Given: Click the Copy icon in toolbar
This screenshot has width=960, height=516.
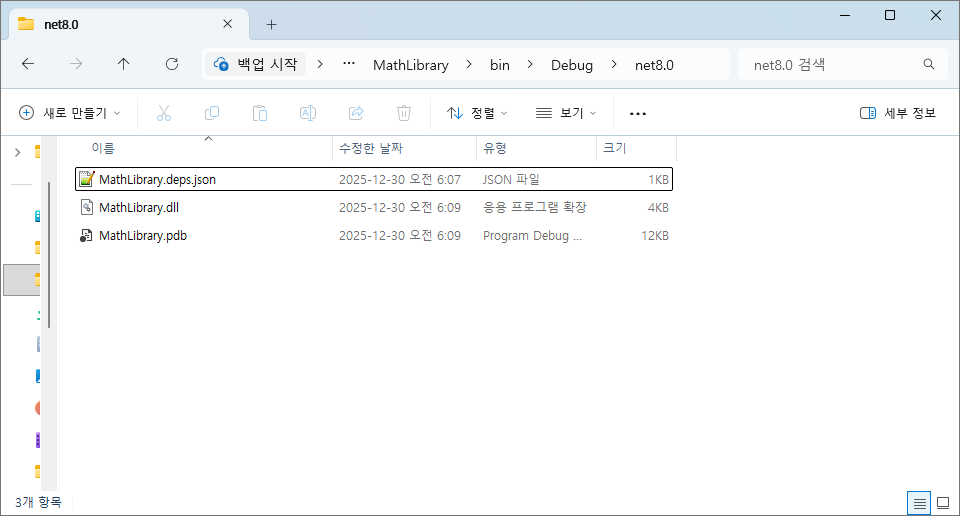Looking at the screenshot, I should coord(212,113).
